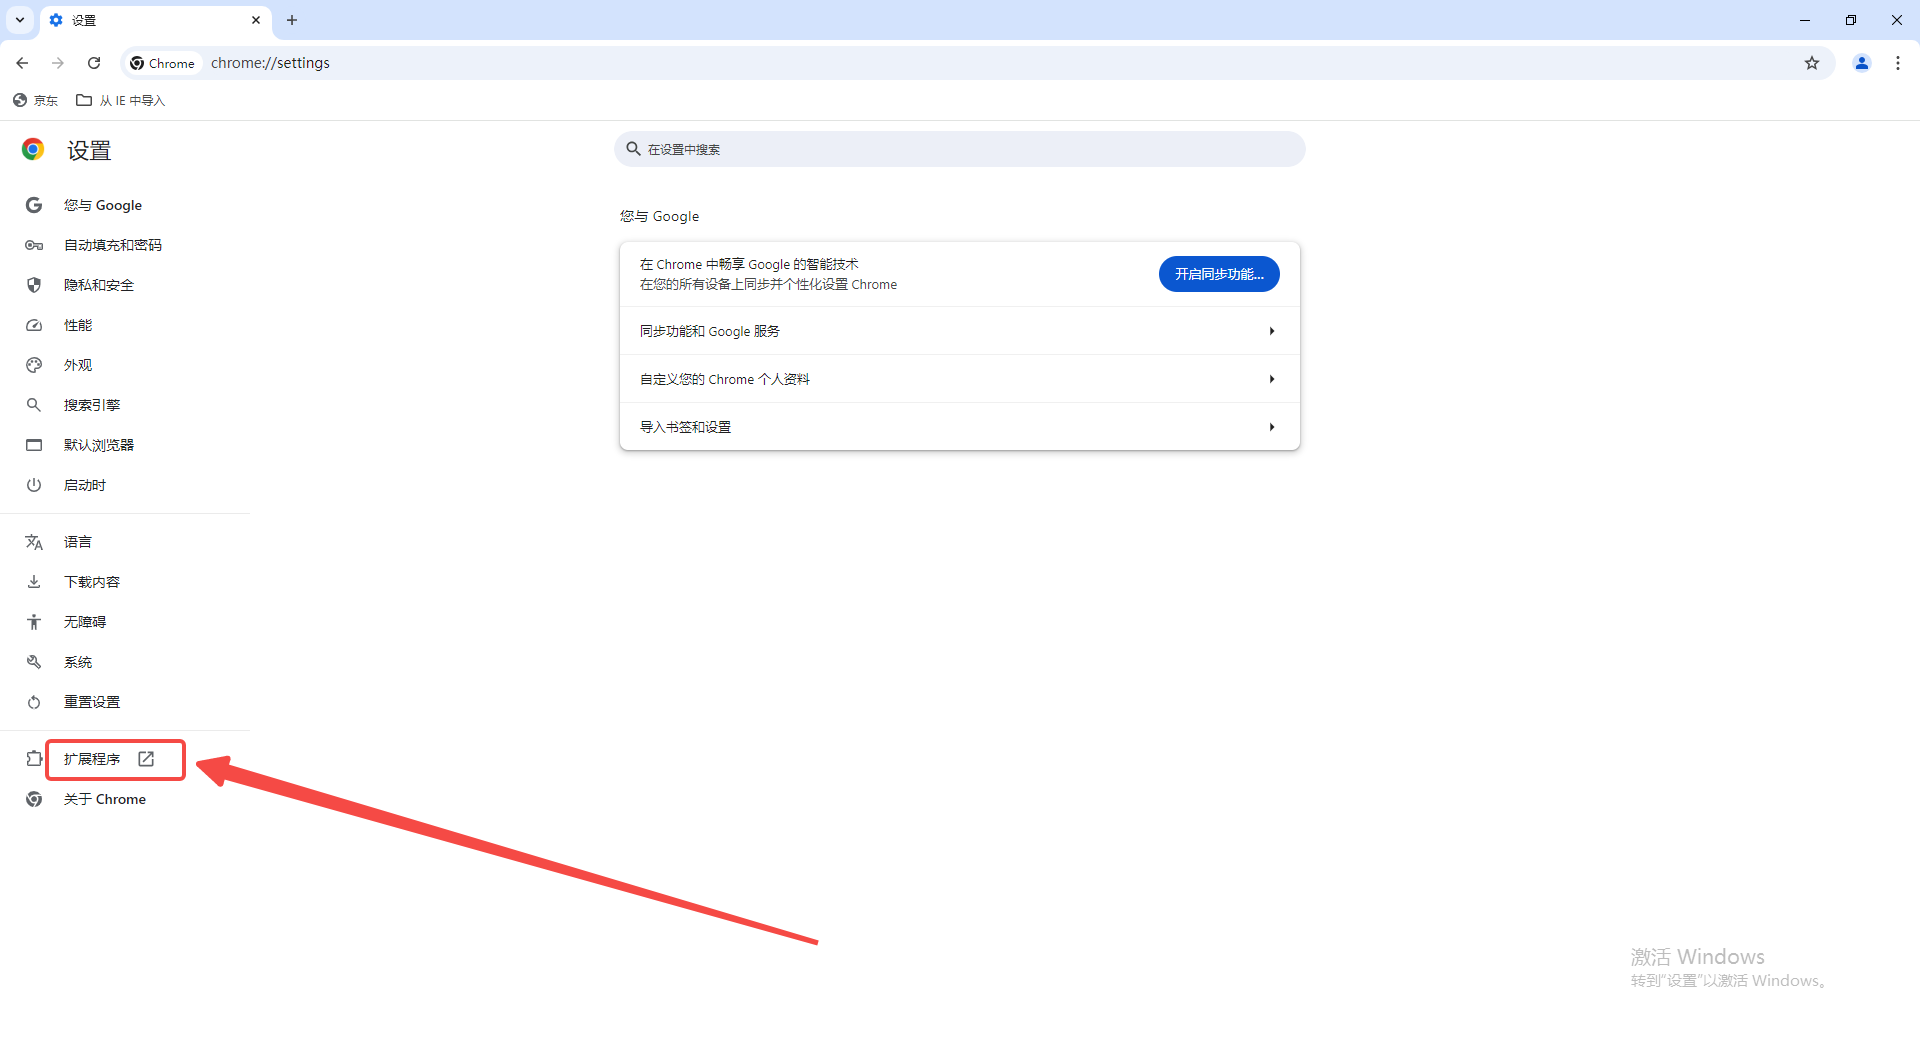Screen dimensions: 1920x1040
Task: Open 下载内容 settings
Action: [x=92, y=582]
